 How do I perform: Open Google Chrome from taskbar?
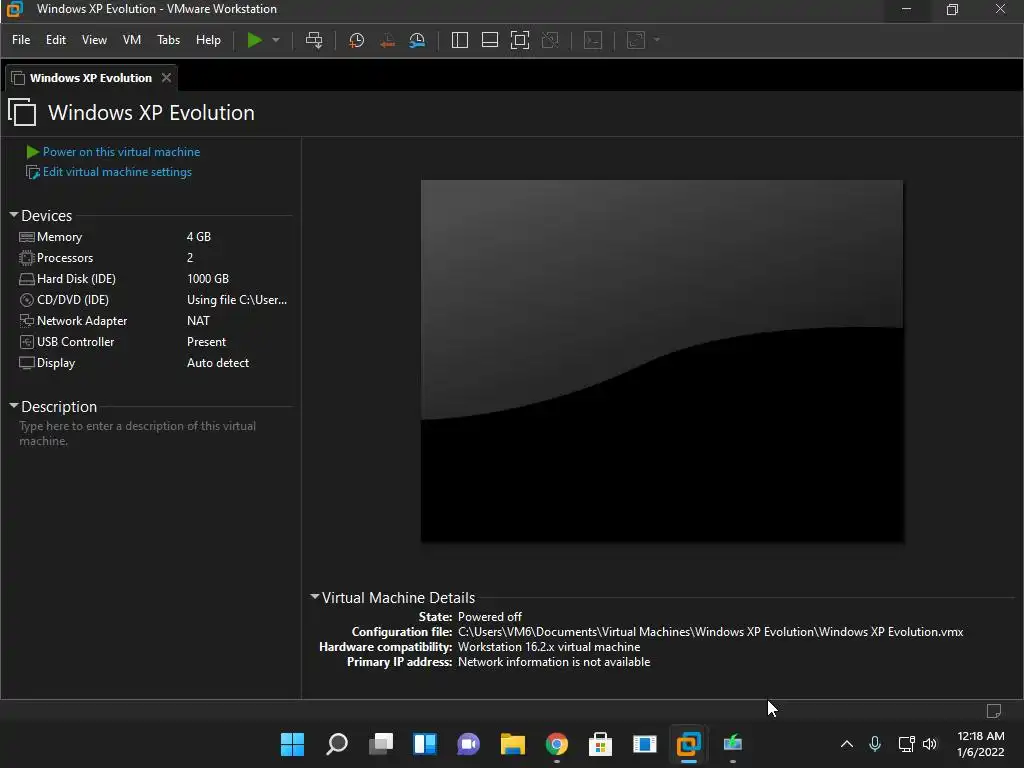(556, 744)
